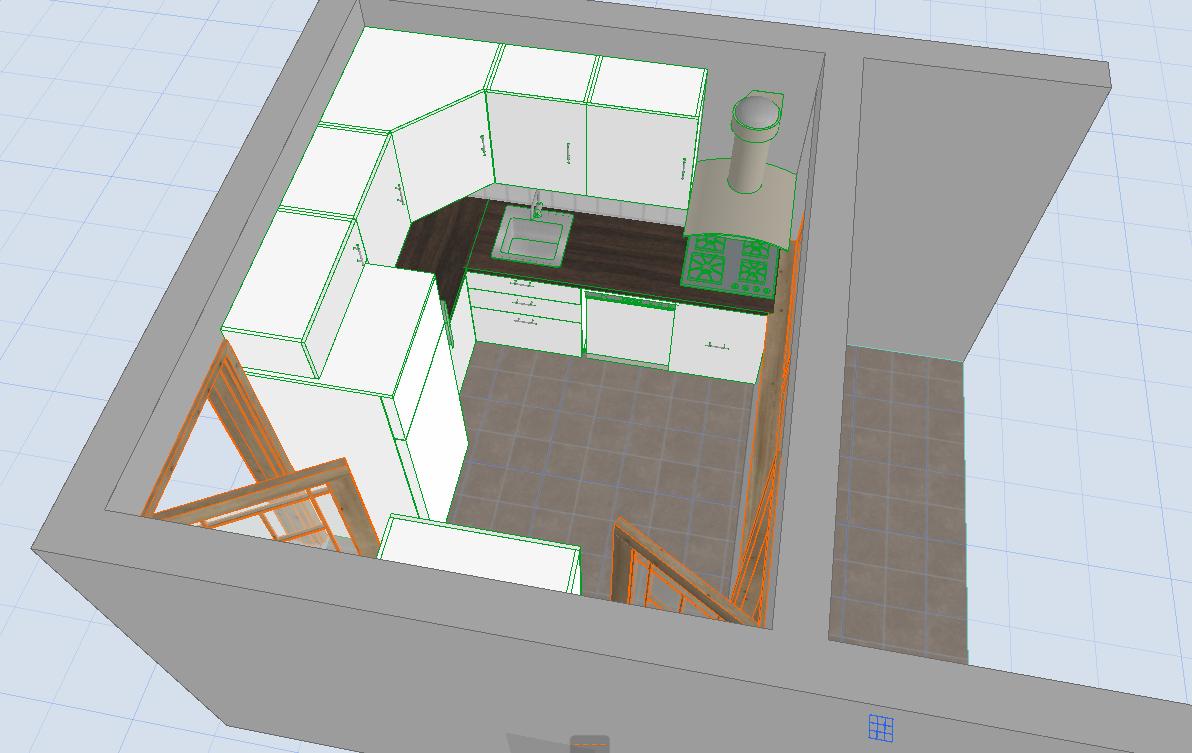Select the faucet behind the sink
This screenshot has height=753, width=1192.
[x=536, y=206]
